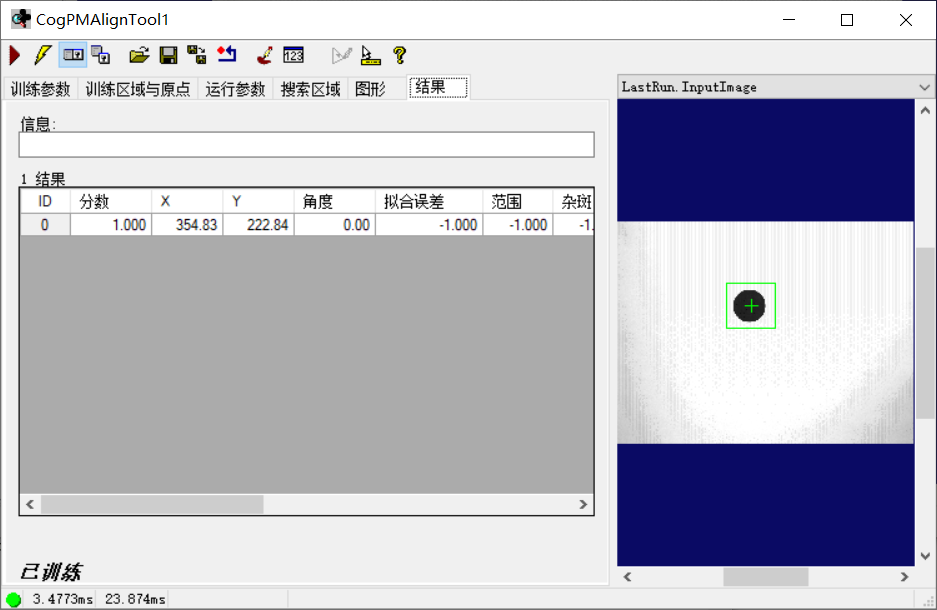The width and height of the screenshot is (937, 610).
Task: Open help with the yellow question mark icon
Action: coord(400,55)
